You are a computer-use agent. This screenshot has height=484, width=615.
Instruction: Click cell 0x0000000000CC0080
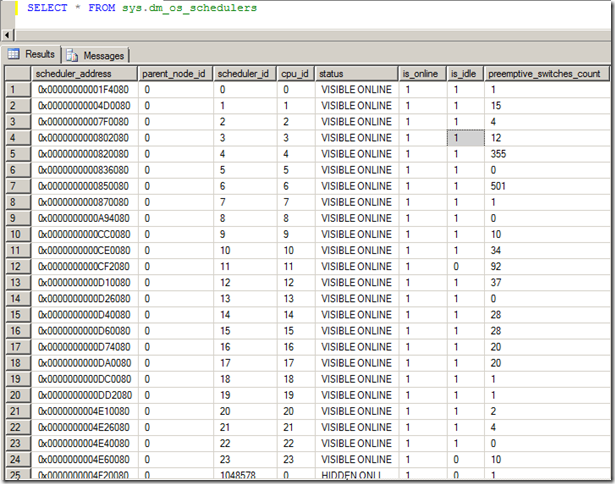tap(85, 235)
